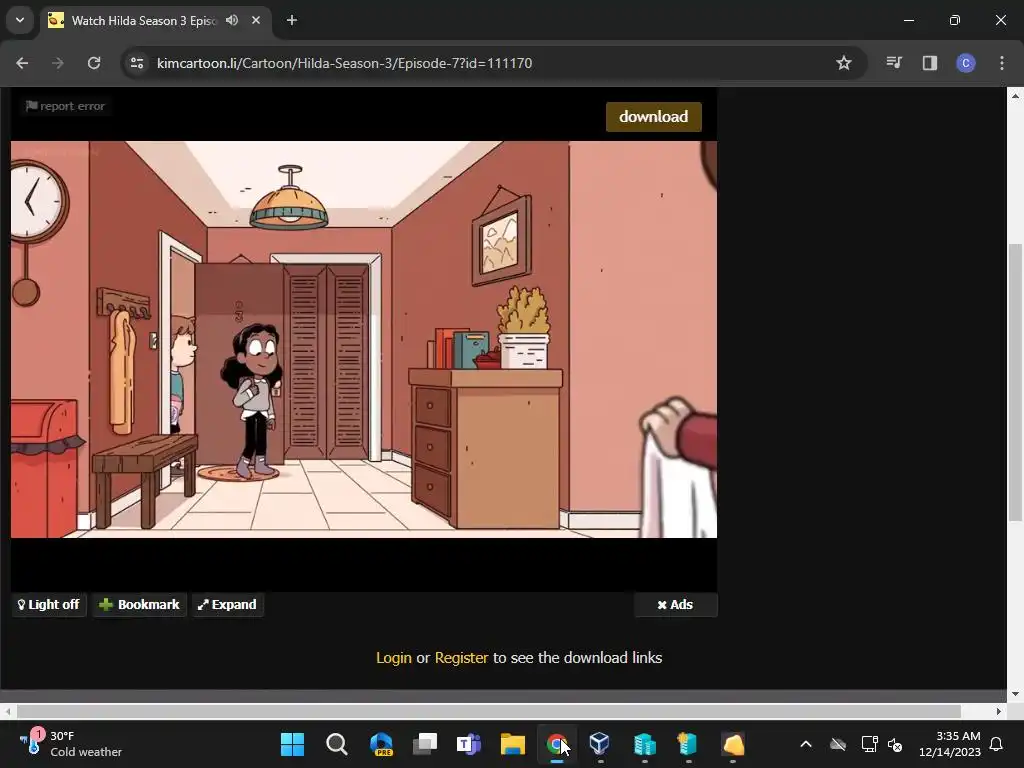Click the scroll down arrow
Image resolution: width=1024 pixels, height=768 pixels.
1015,694
